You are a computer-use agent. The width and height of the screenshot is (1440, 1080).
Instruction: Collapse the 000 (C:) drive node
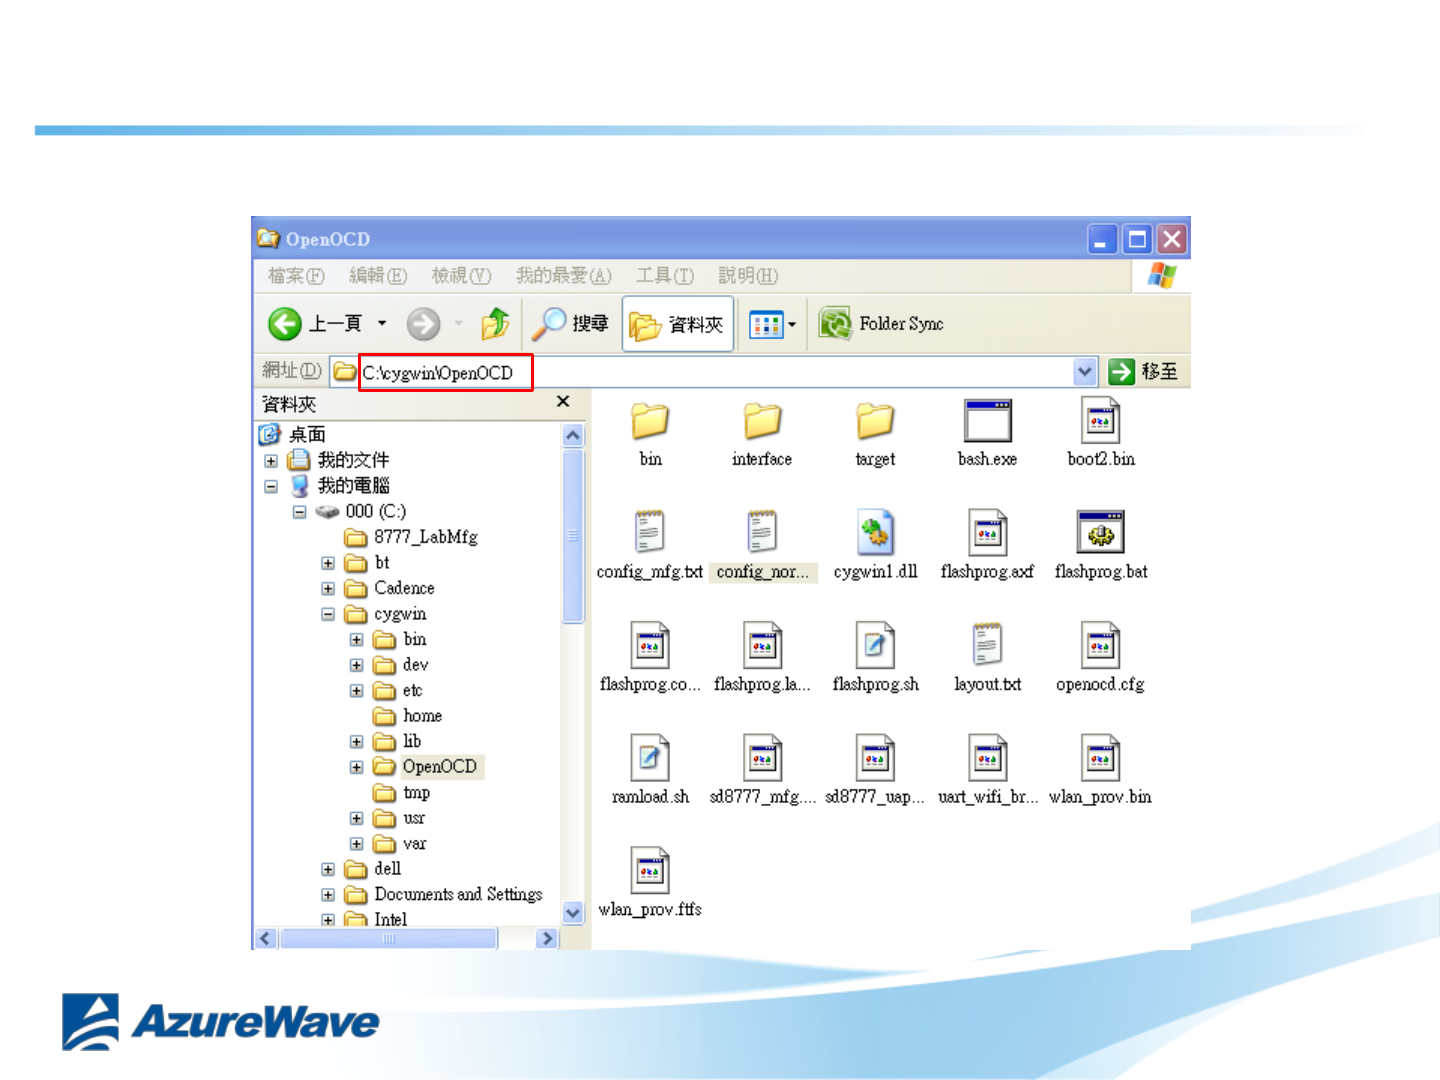click(x=299, y=512)
